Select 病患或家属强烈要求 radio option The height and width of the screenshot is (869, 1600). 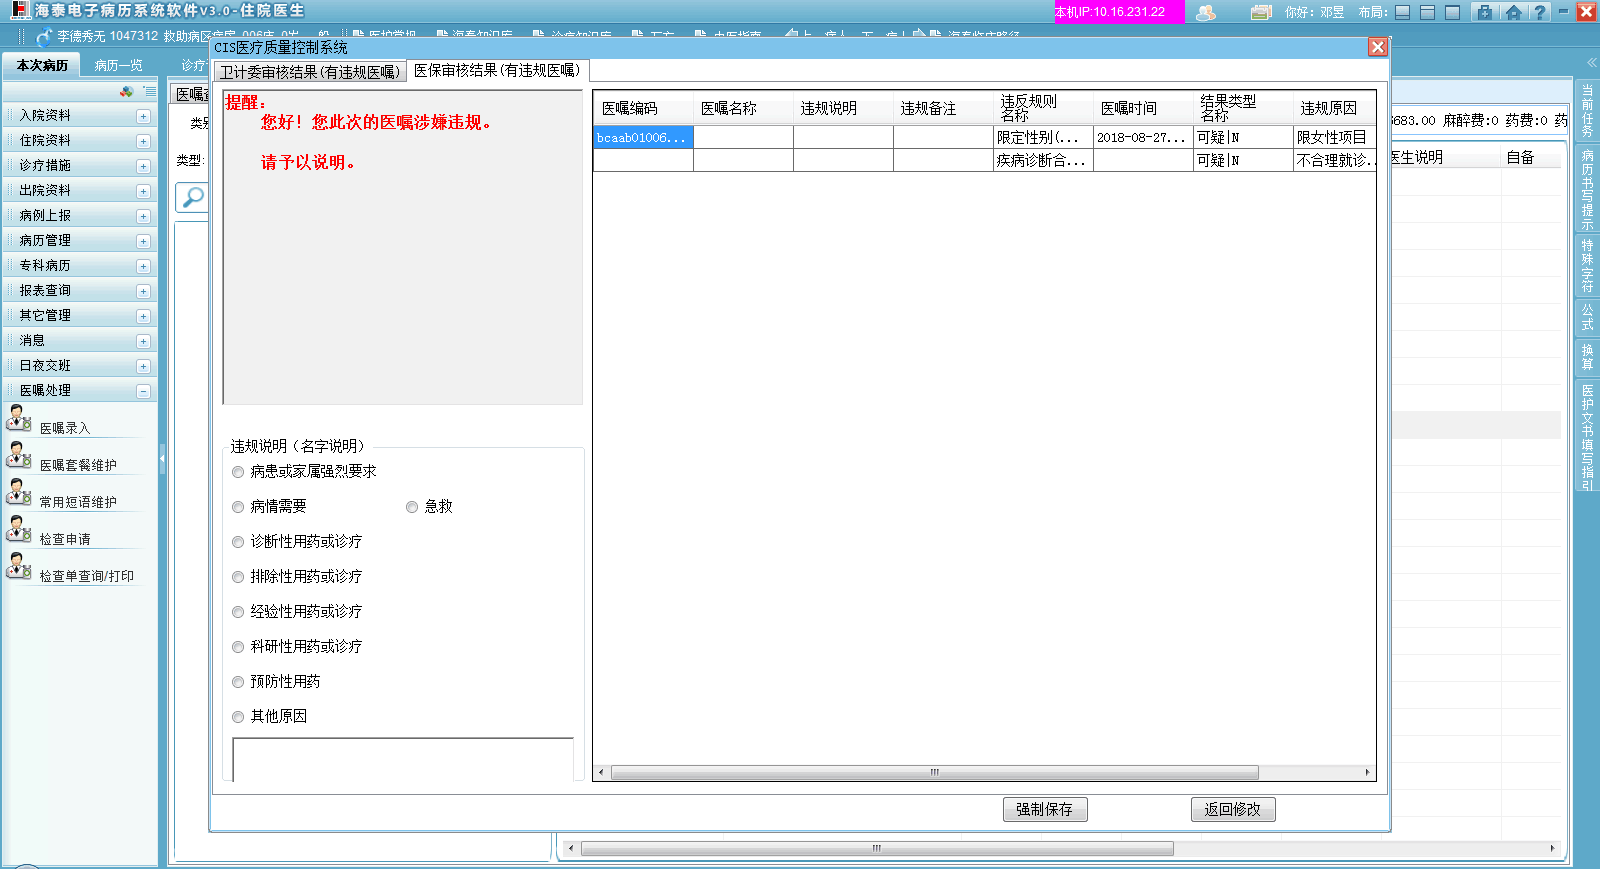point(238,472)
